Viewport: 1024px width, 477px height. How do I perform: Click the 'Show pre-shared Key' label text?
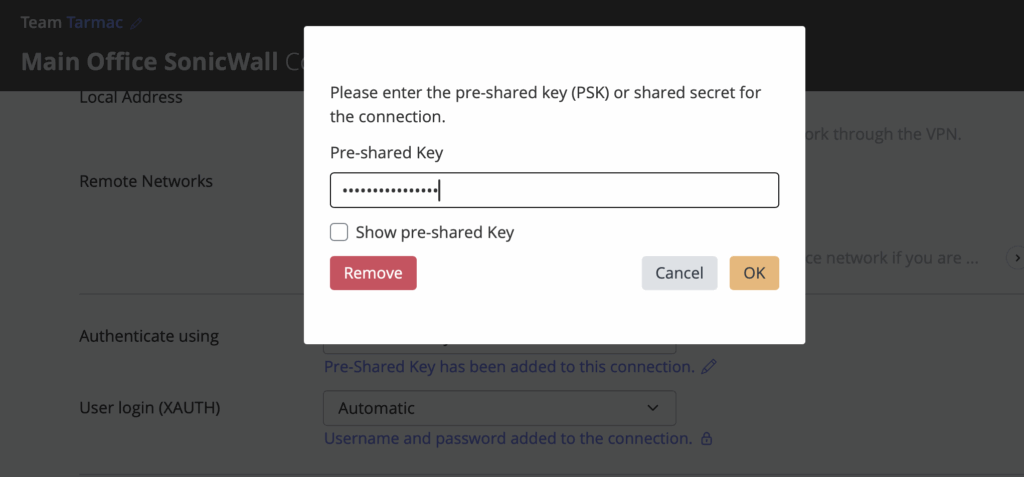point(434,233)
